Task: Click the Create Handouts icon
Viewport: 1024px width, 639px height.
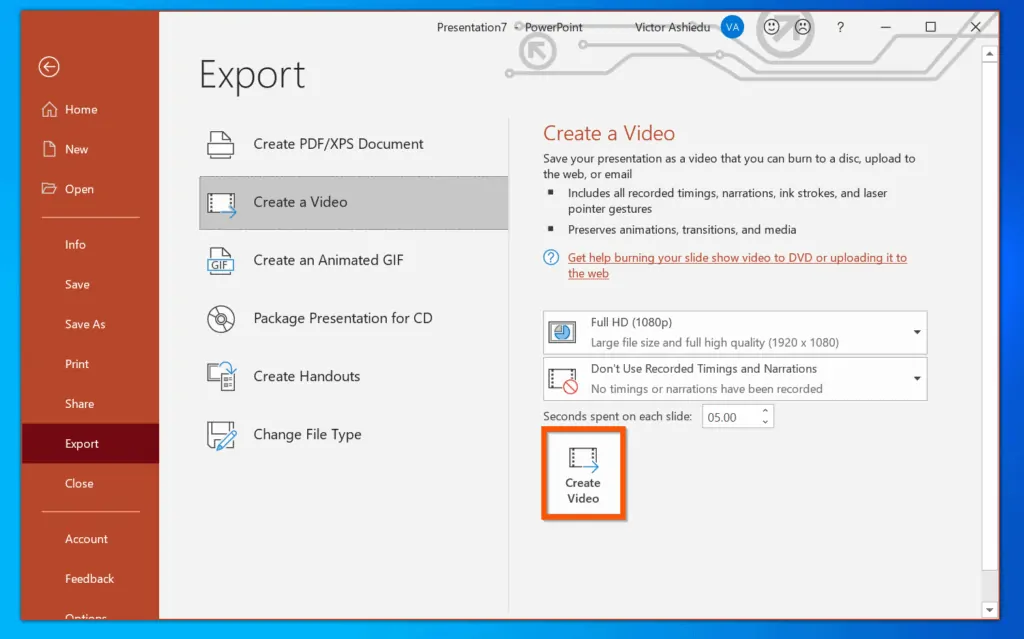Action: point(220,376)
